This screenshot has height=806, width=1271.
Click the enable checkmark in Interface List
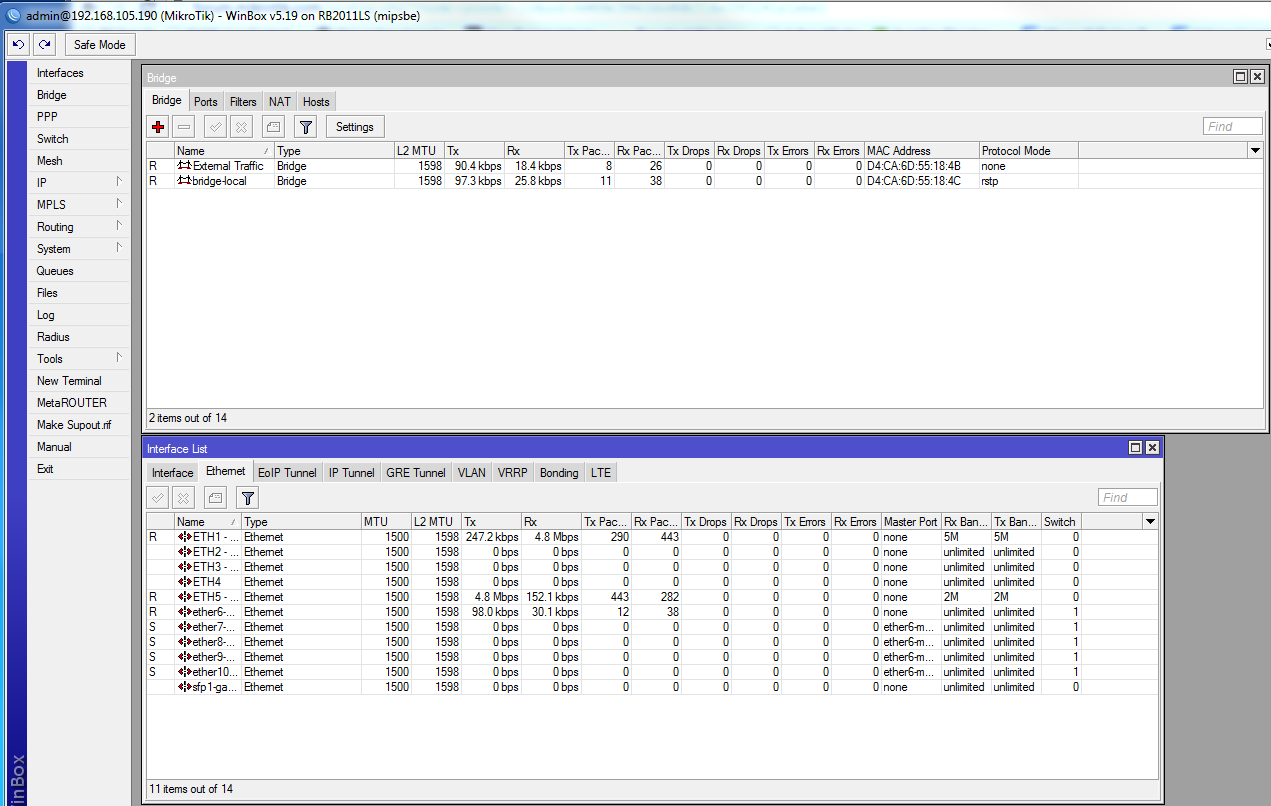click(x=158, y=497)
